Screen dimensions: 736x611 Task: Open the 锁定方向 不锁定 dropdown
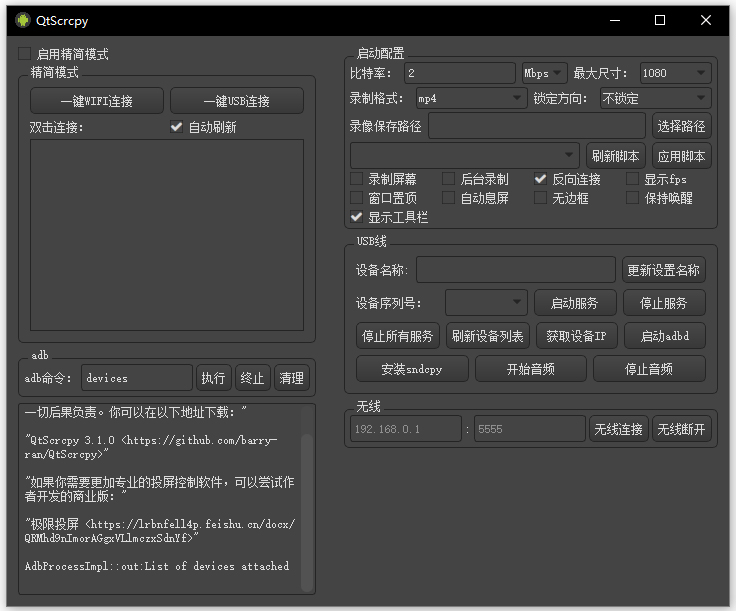click(x=656, y=99)
